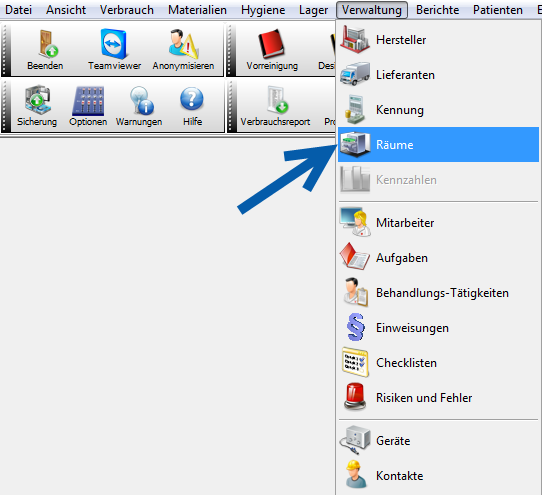Screen dimensions: 542x495
Task: Generate the Verbrauchsreport
Action: [x=275, y=106]
